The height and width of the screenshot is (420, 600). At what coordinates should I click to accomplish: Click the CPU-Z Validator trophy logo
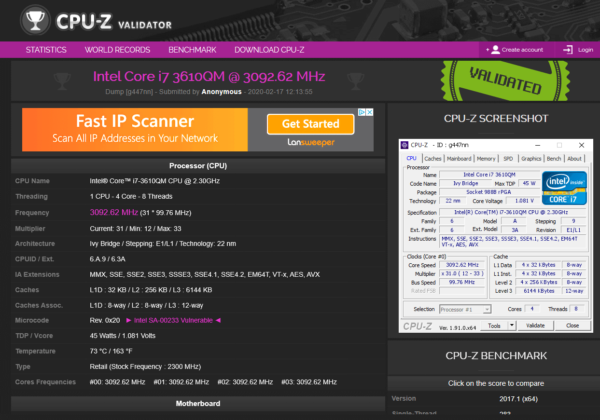[x=35, y=20]
